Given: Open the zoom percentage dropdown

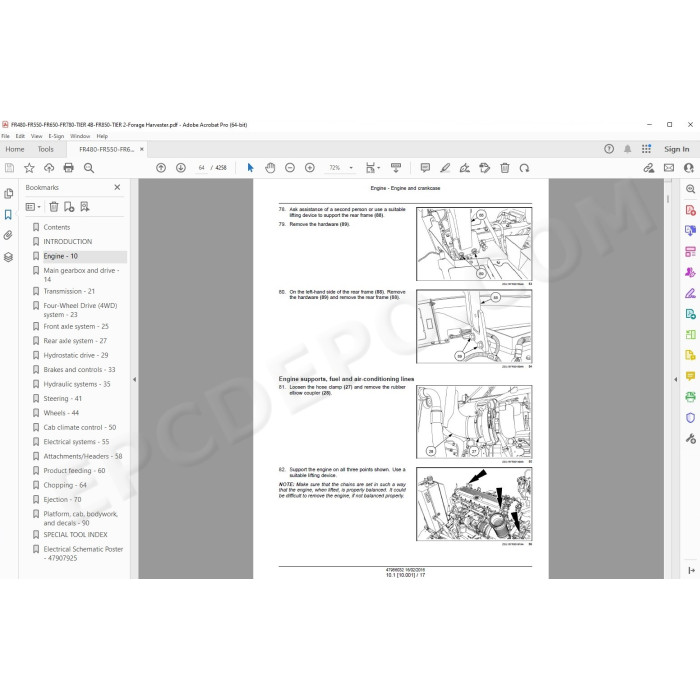Looking at the screenshot, I should click(351, 168).
